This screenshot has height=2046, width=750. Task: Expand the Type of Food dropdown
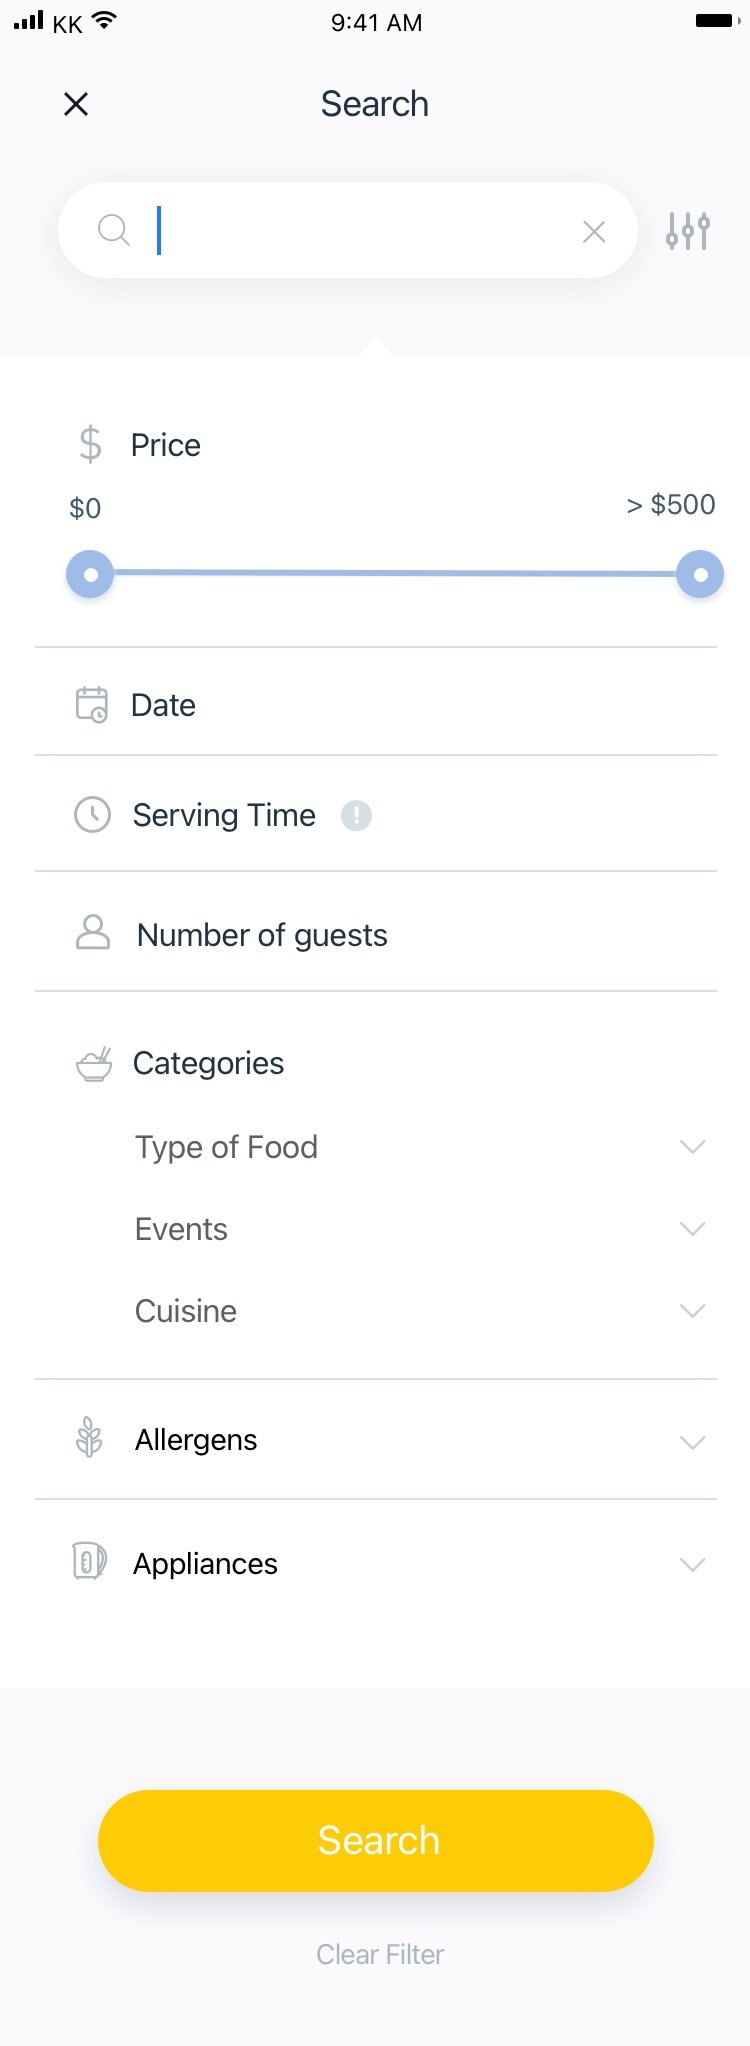click(x=693, y=1146)
